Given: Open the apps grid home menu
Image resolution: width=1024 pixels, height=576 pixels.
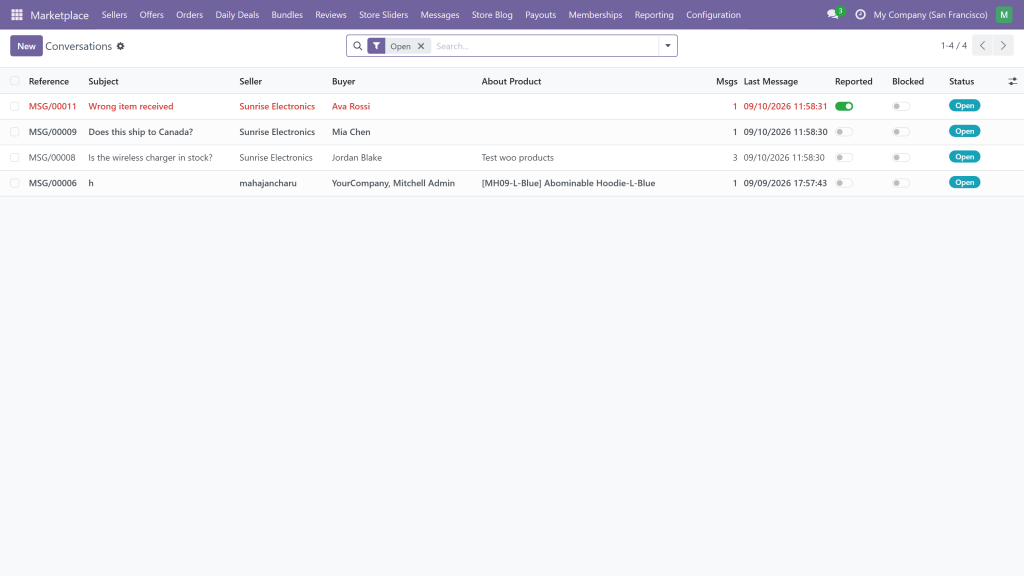Looking at the screenshot, I should click(17, 14).
